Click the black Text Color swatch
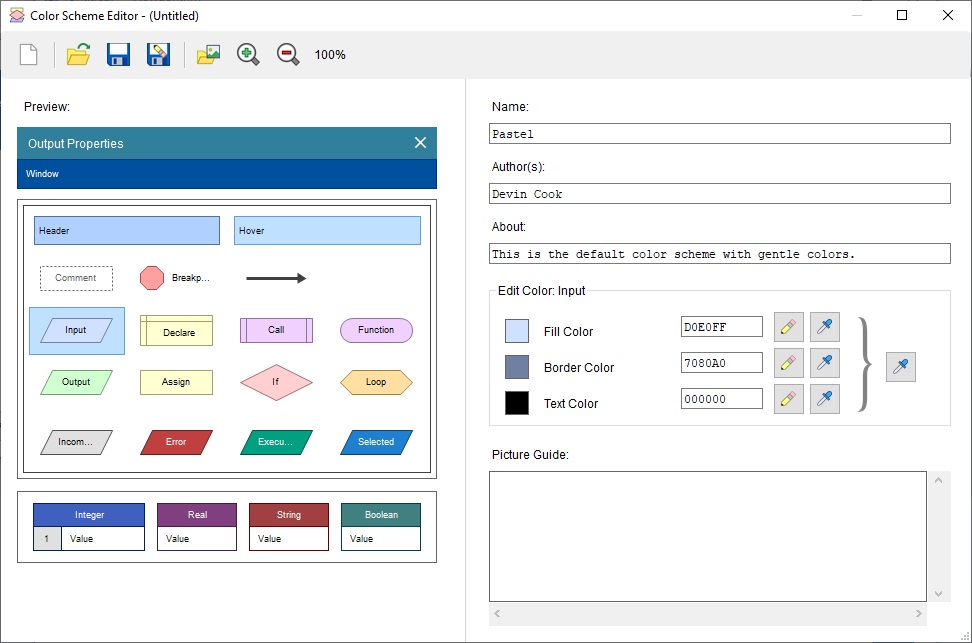This screenshot has height=643, width=972. coord(517,403)
